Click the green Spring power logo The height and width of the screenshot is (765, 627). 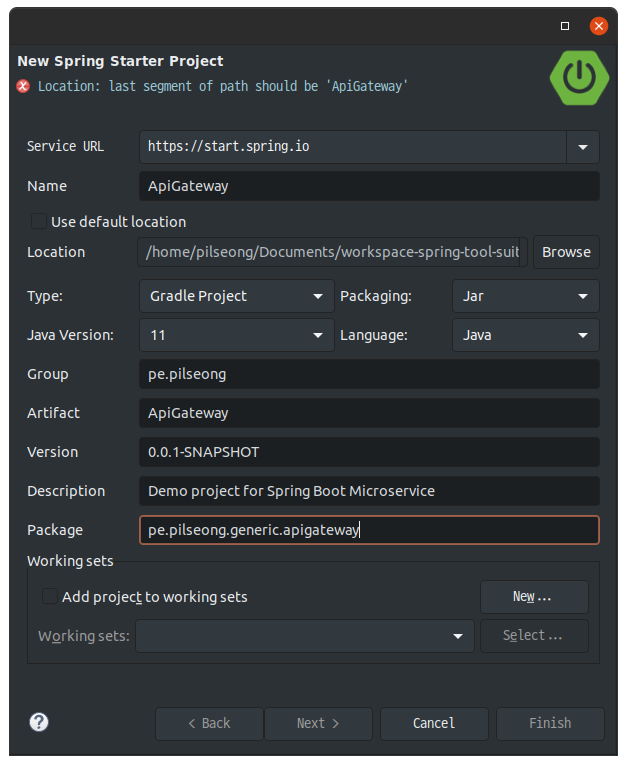[x=579, y=78]
